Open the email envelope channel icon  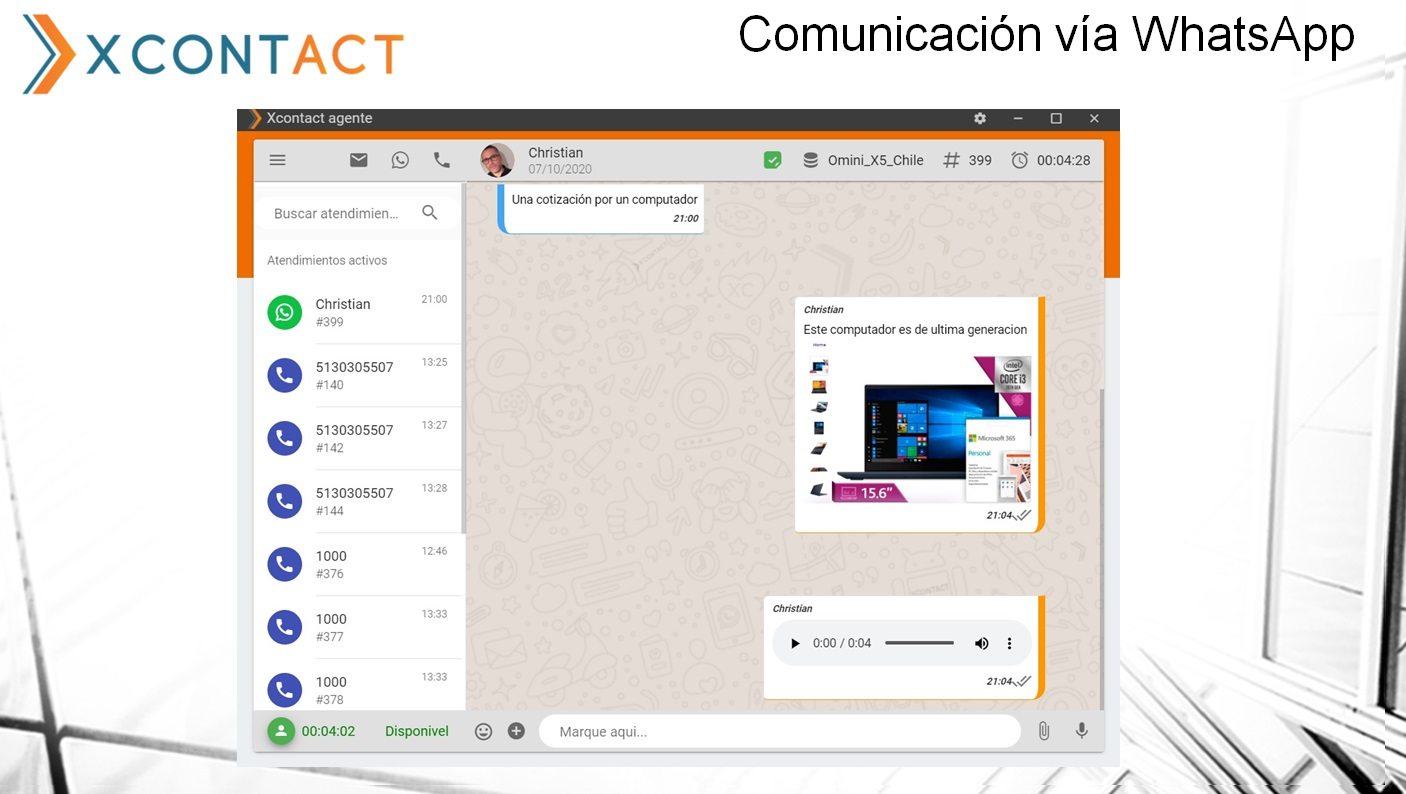click(359, 160)
